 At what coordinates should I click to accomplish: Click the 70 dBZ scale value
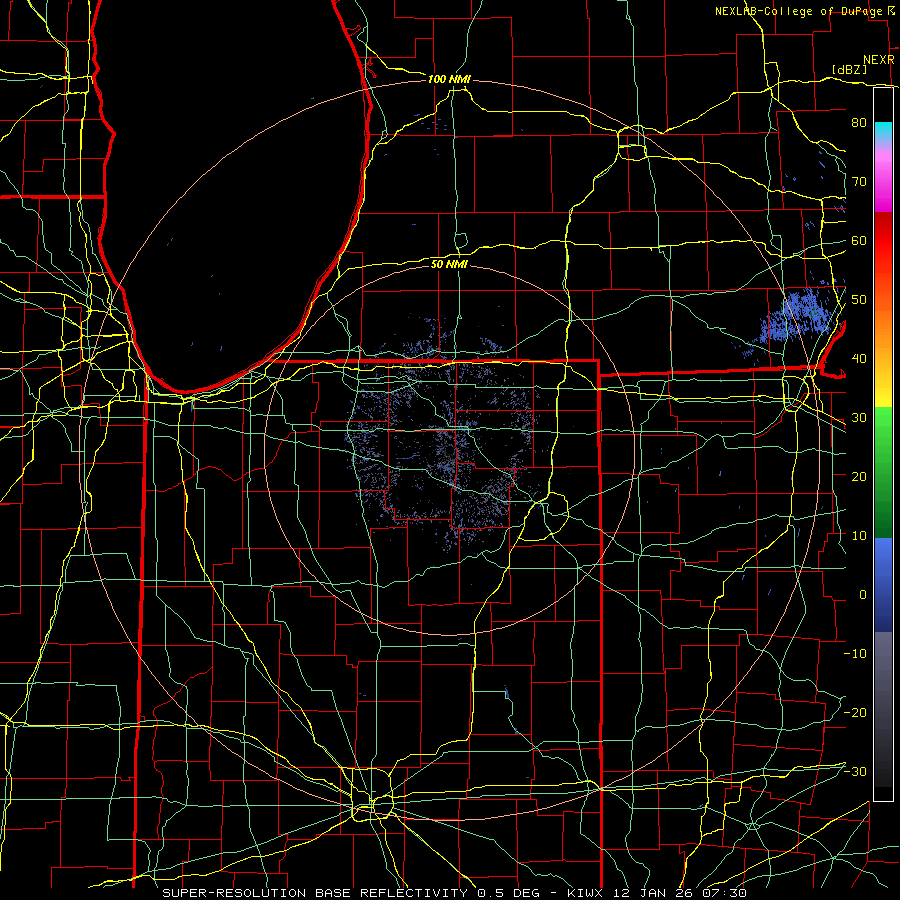859,181
